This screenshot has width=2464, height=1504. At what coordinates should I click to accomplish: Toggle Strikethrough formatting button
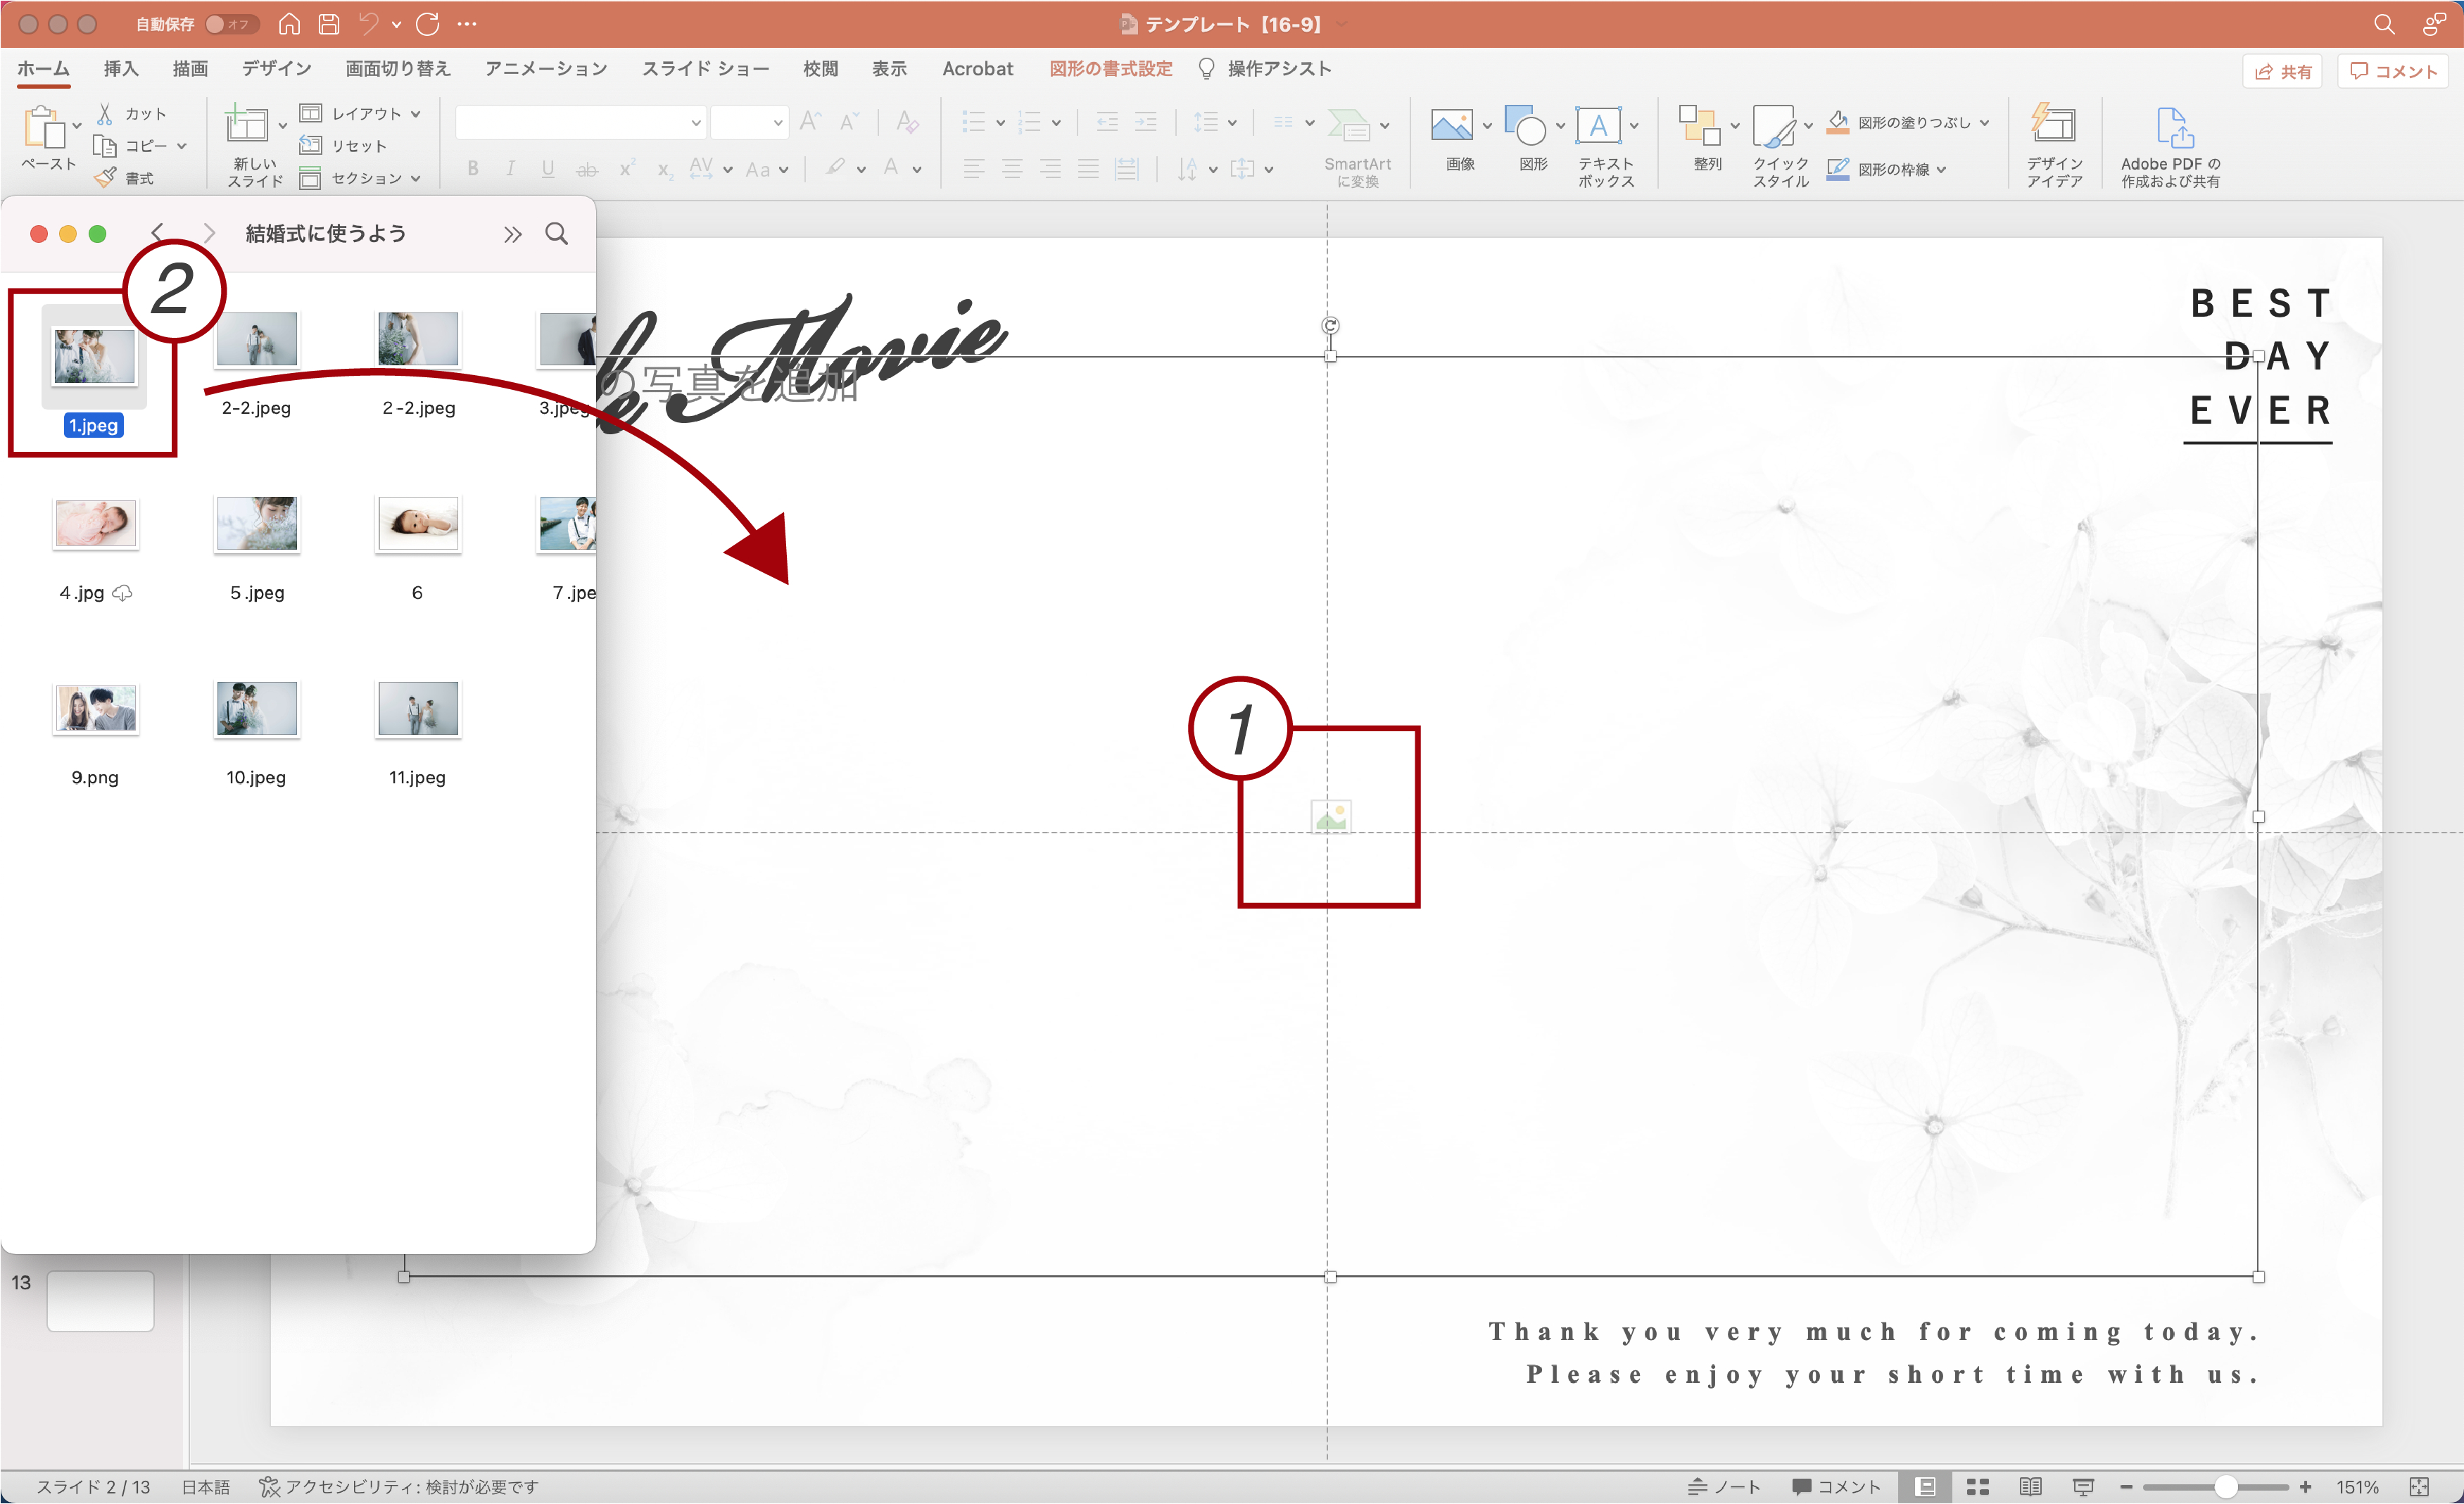587,169
